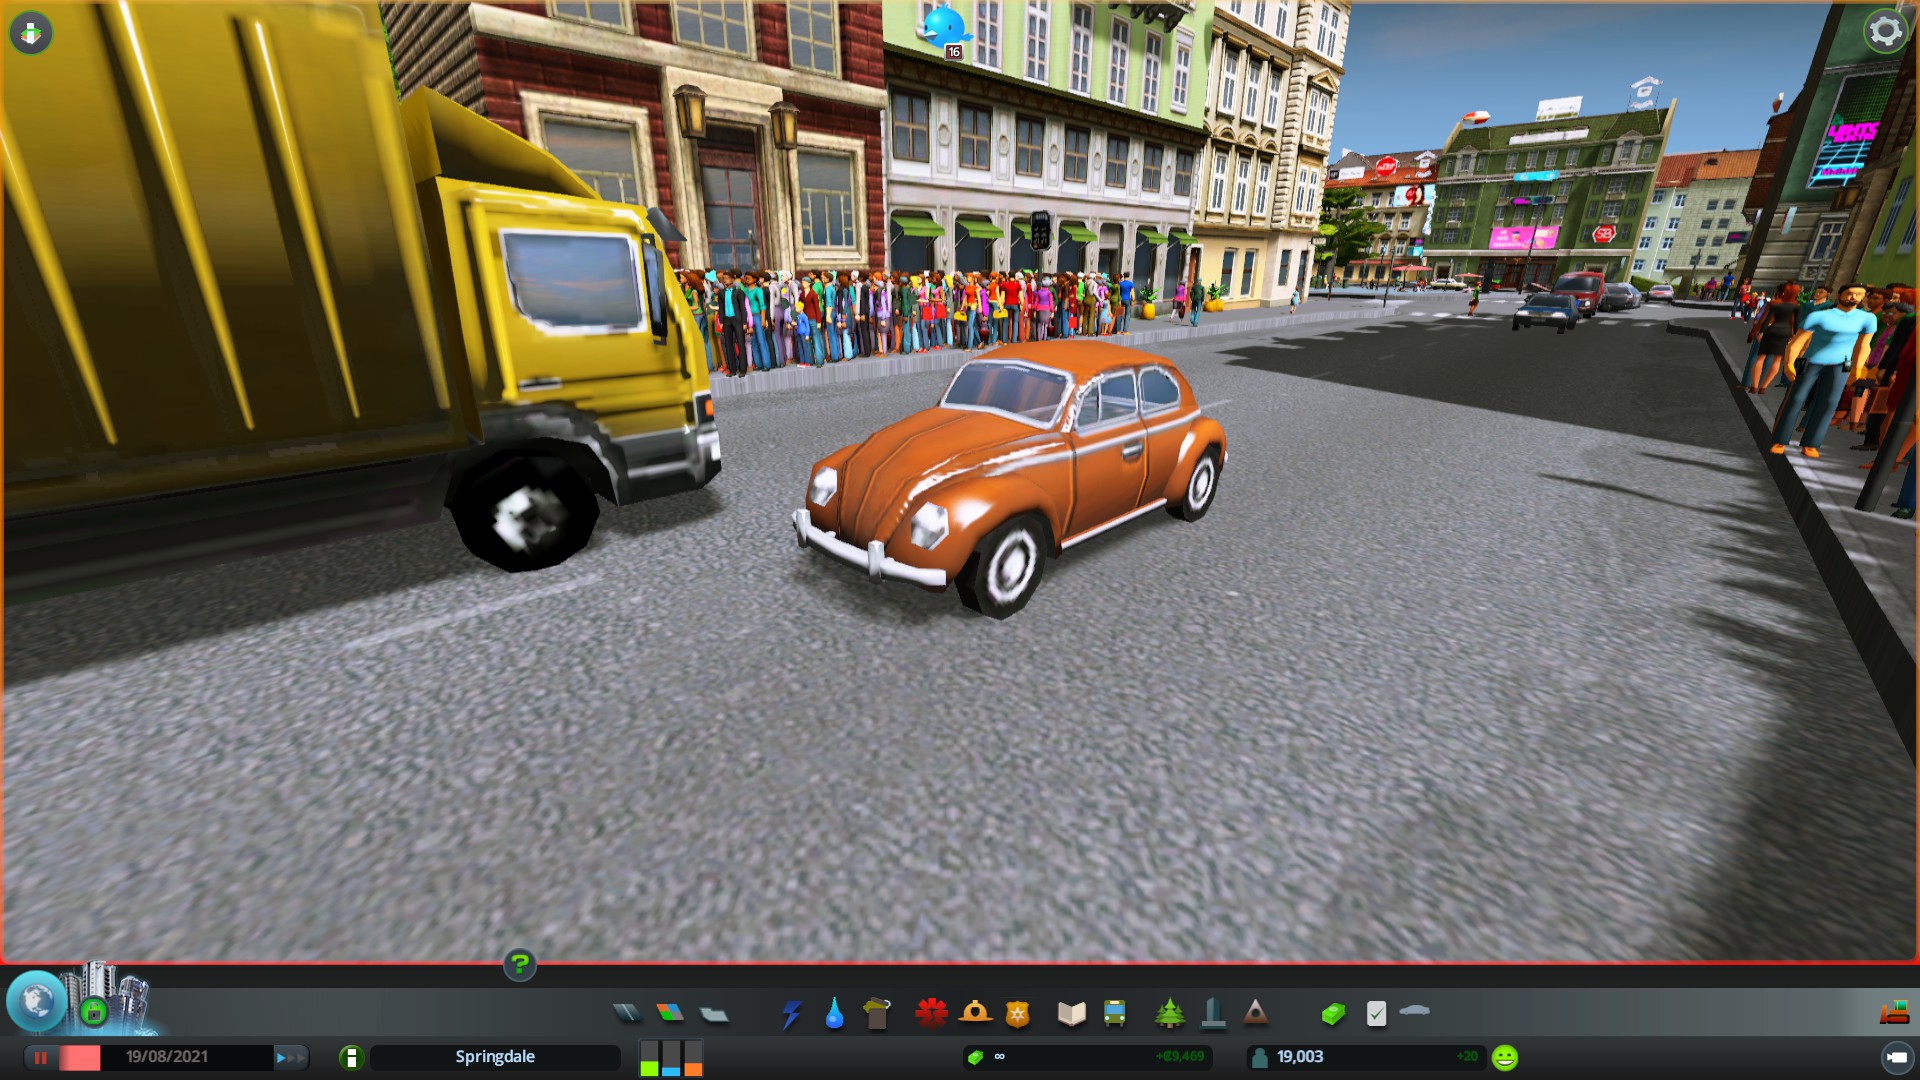
Task: Open the Zoning tool
Action: point(670,1014)
